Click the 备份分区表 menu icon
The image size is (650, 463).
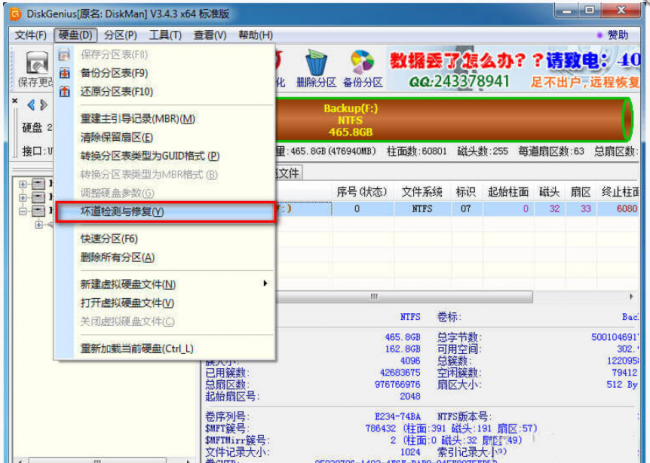point(64,73)
